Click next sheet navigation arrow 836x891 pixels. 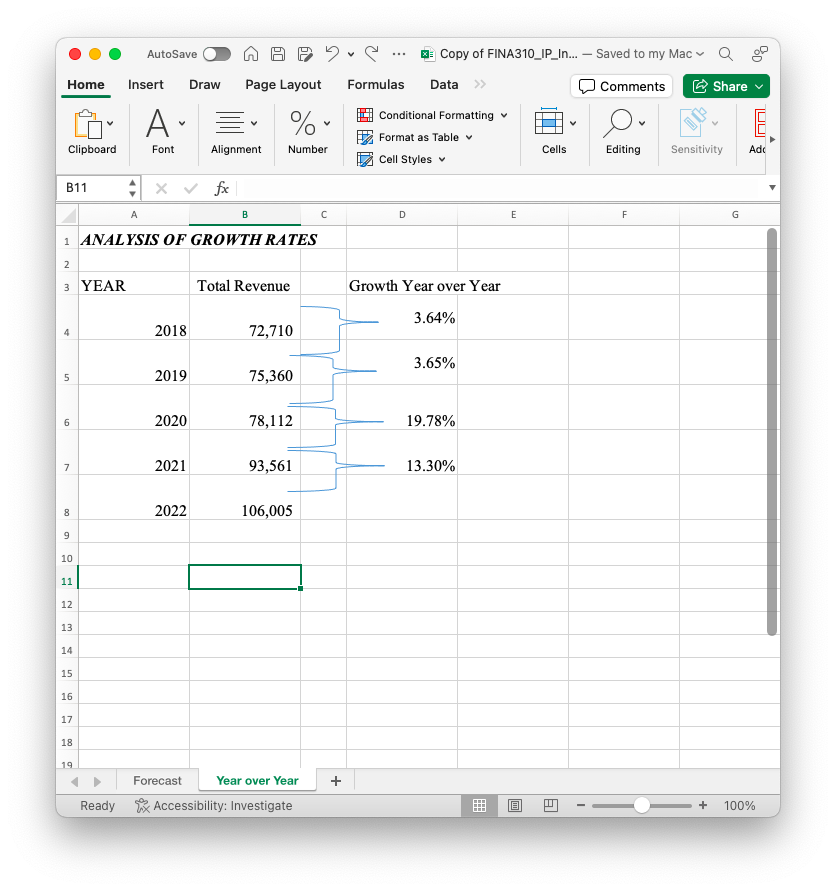(x=97, y=782)
